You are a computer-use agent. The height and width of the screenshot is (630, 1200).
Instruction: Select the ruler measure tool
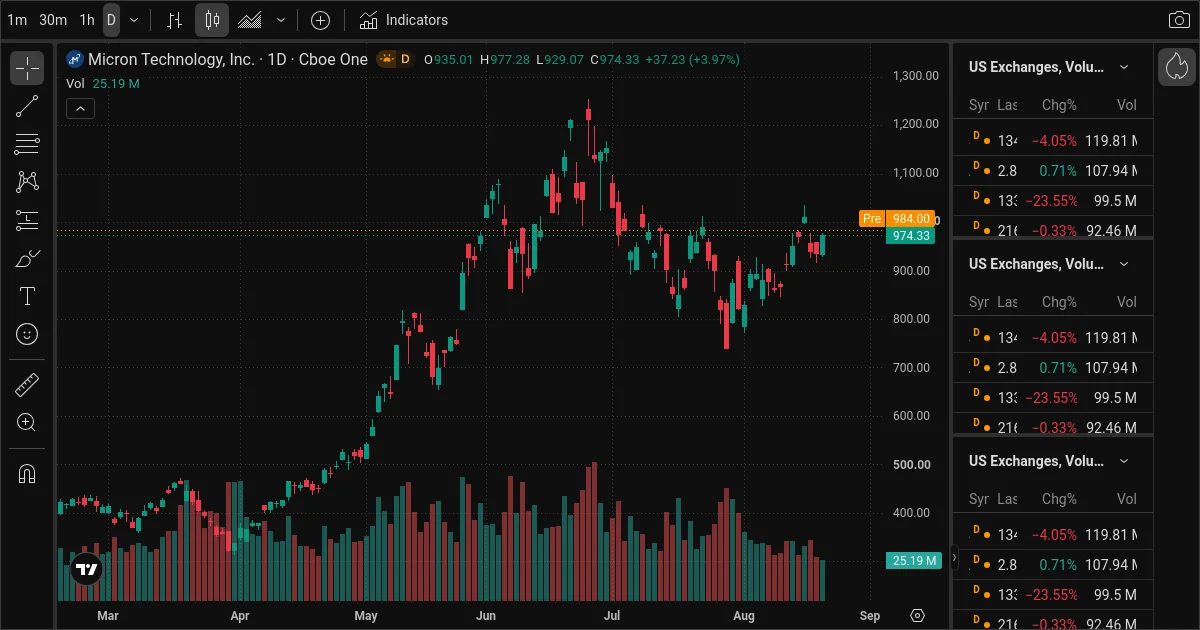click(x=27, y=385)
